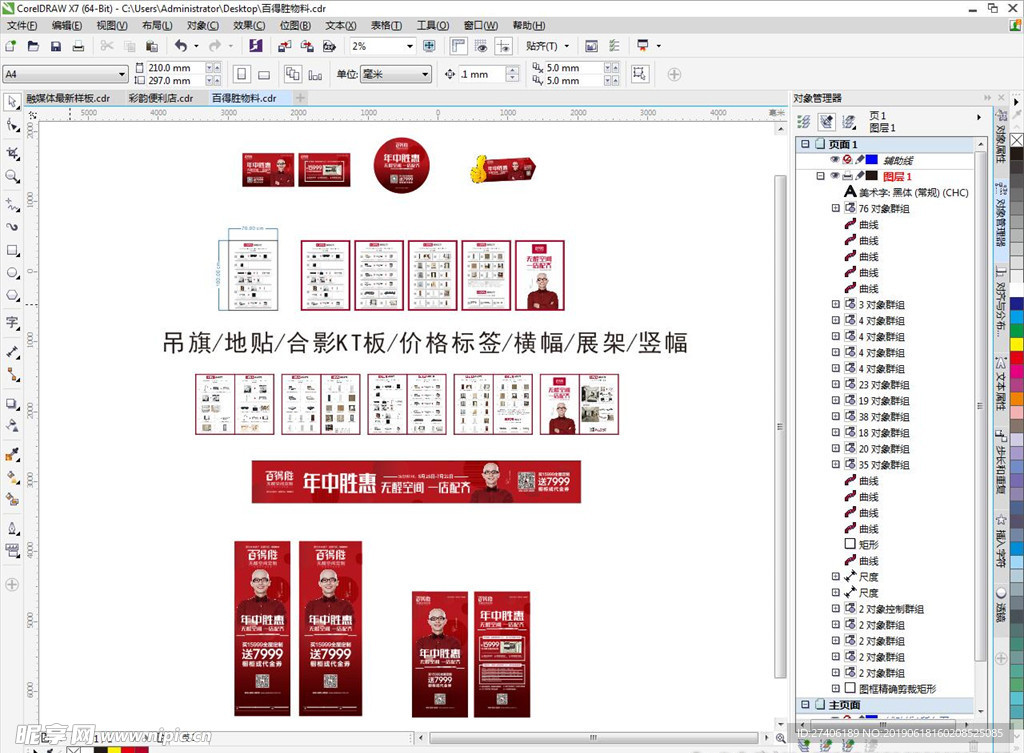Viewport: 1024px width, 753px height.
Task: Open the 文件 menu
Action: click(22, 25)
